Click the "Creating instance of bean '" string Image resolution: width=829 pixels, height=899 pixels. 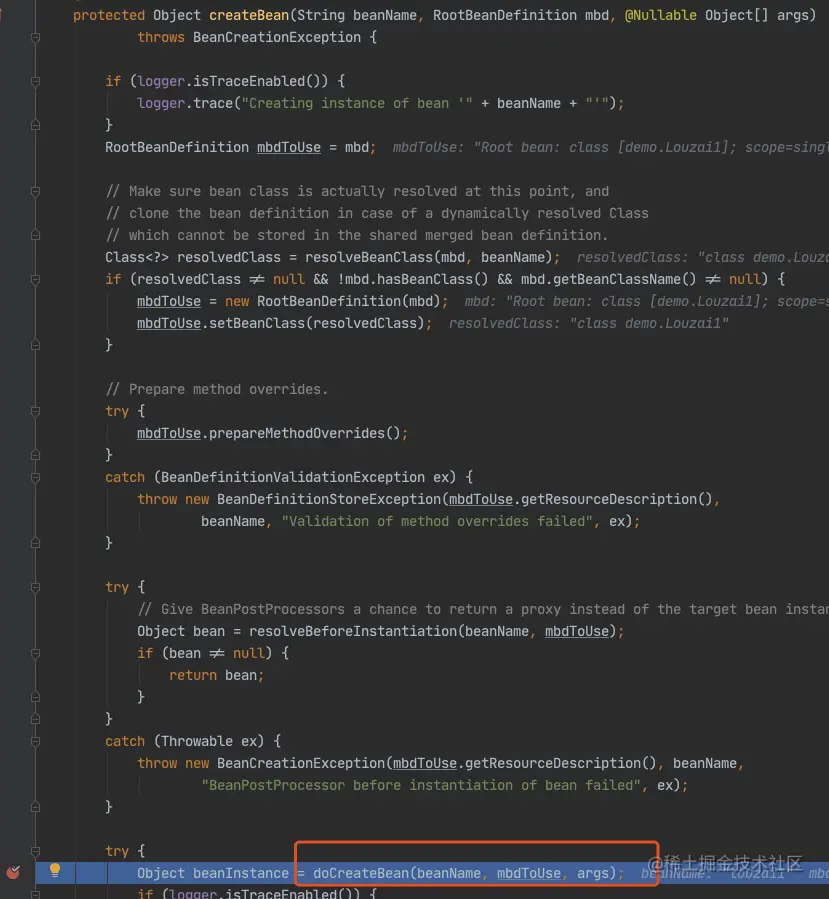[357, 103]
